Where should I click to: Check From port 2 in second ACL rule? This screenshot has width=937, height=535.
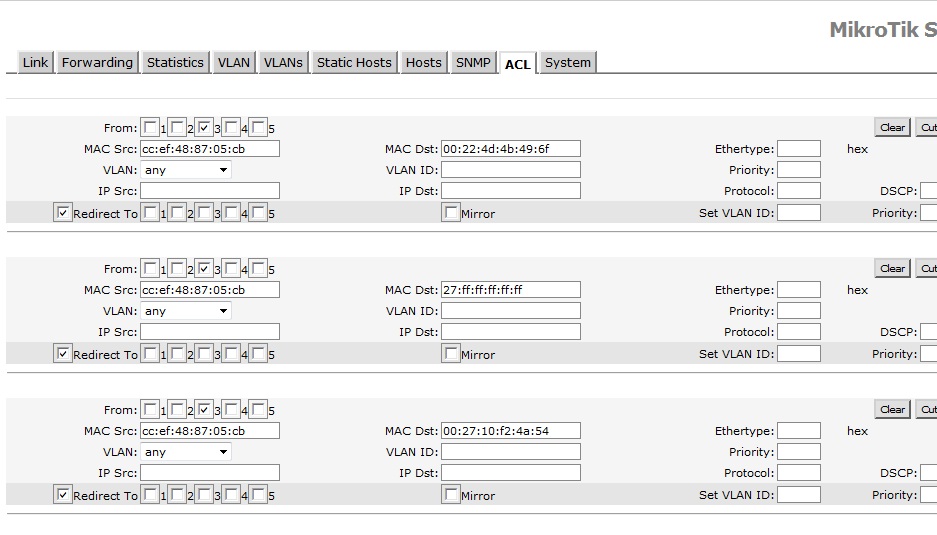tap(177, 268)
